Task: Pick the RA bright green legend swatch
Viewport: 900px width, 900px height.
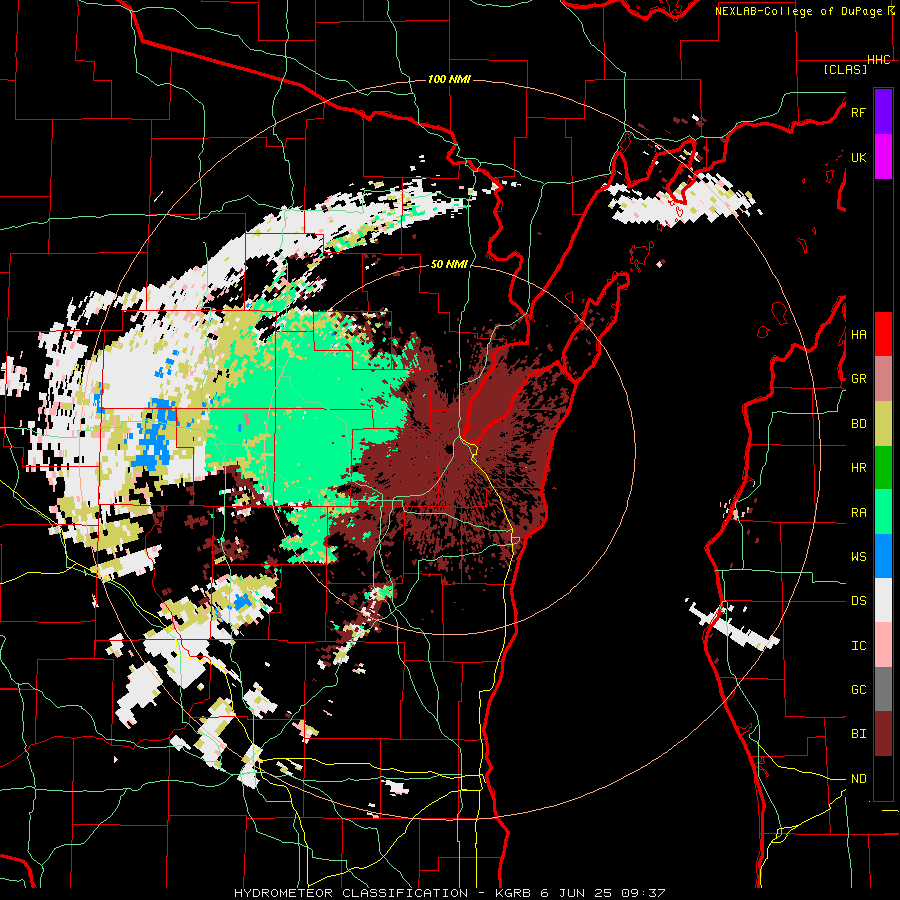Action: coord(883,512)
